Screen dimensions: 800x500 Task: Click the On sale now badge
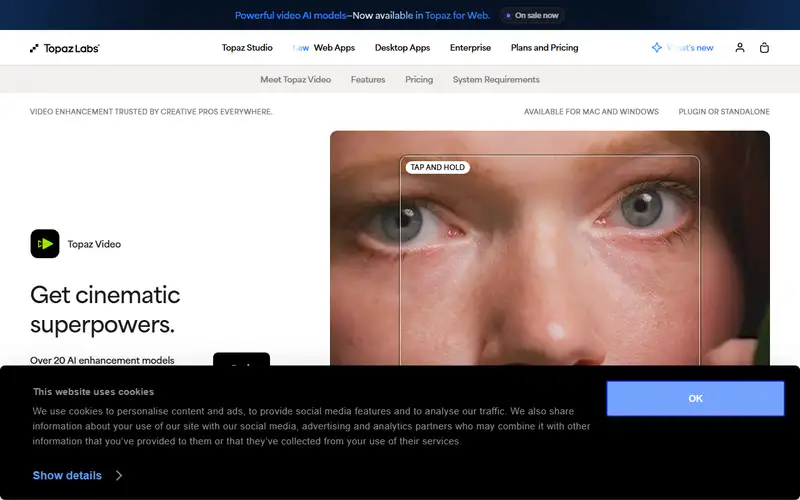click(532, 15)
